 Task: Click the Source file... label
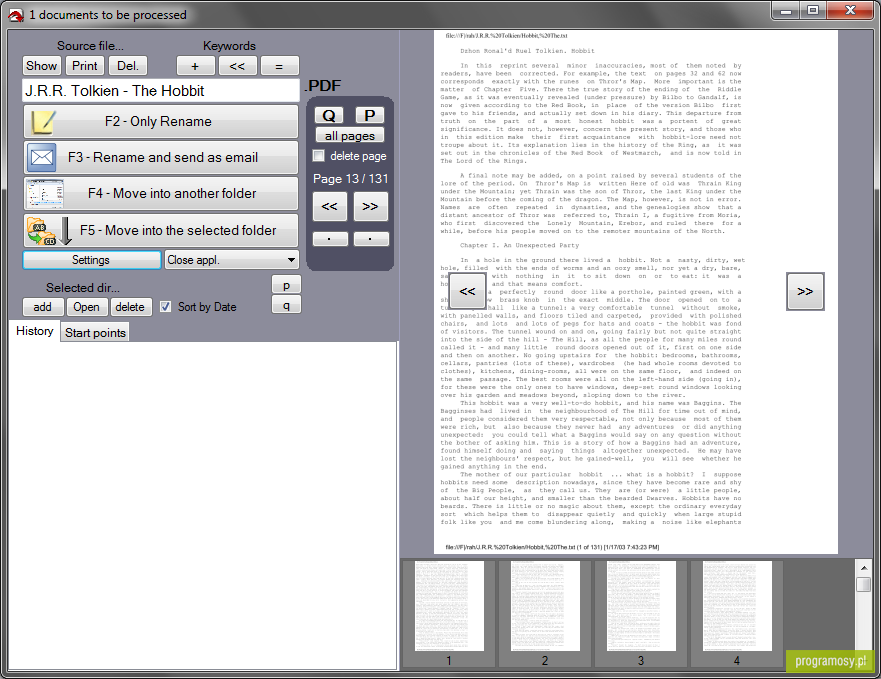90,46
